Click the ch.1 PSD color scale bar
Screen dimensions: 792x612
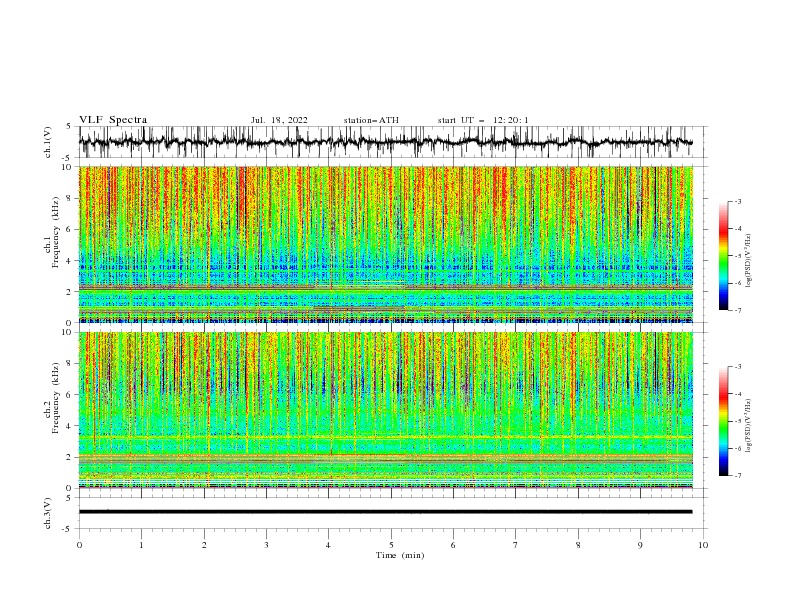click(x=723, y=256)
